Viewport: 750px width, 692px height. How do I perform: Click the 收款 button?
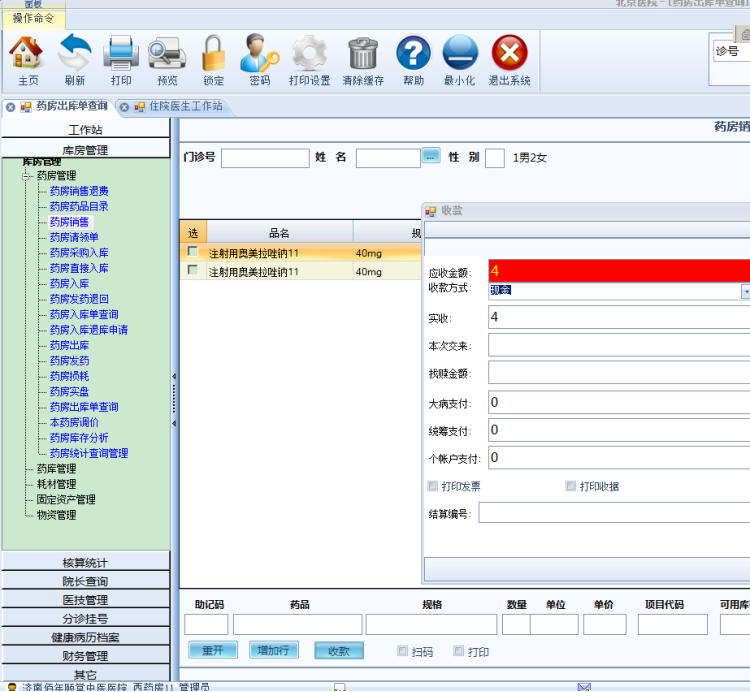click(x=339, y=650)
